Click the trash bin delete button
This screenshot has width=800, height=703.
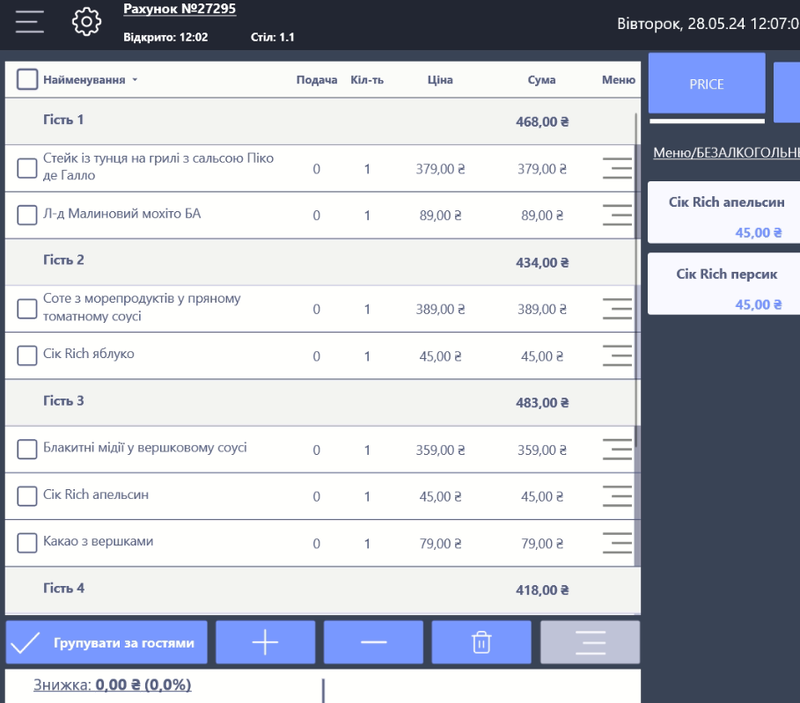pos(481,642)
